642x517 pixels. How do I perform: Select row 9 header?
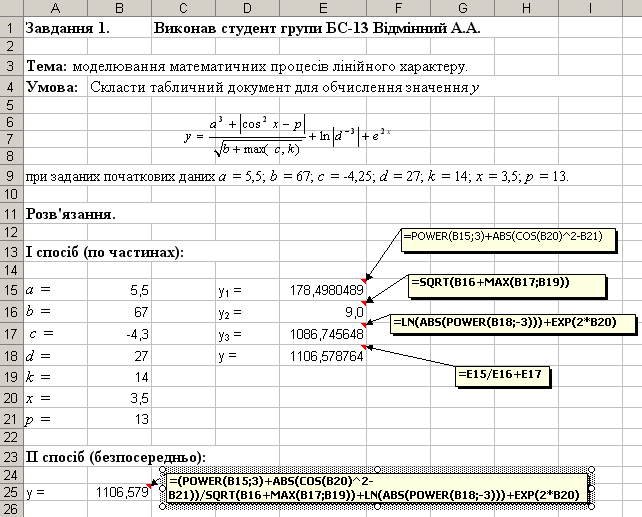[11, 176]
